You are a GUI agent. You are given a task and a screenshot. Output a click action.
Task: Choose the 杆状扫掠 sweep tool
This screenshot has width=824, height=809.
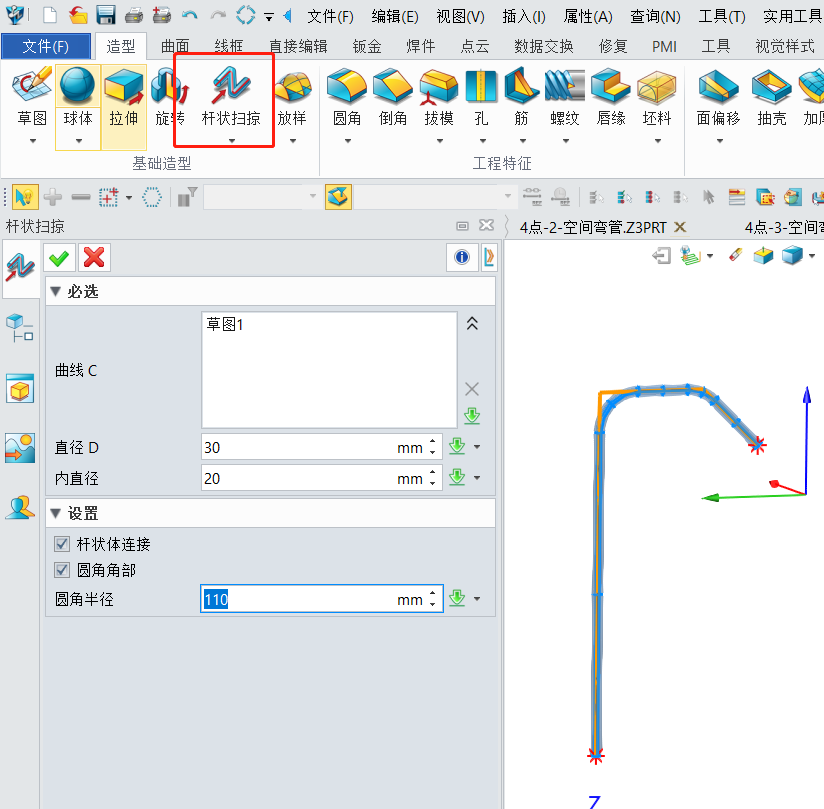coord(231,98)
